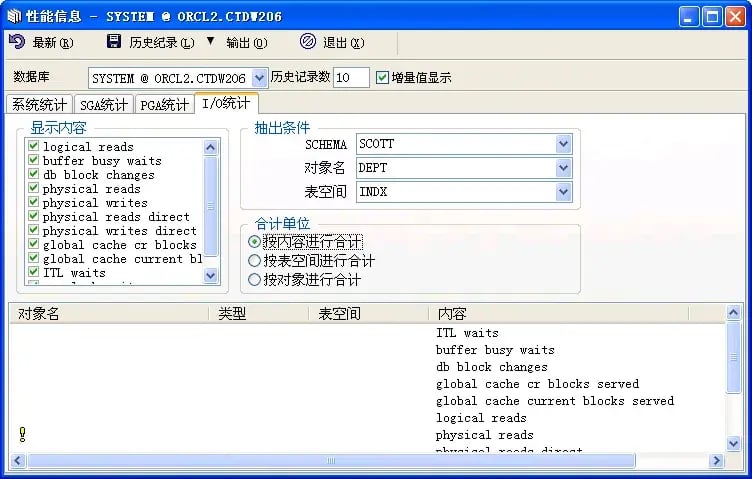The width and height of the screenshot is (752, 479).
Task: Uncheck the logical reads checkbox
Action: tap(34, 147)
